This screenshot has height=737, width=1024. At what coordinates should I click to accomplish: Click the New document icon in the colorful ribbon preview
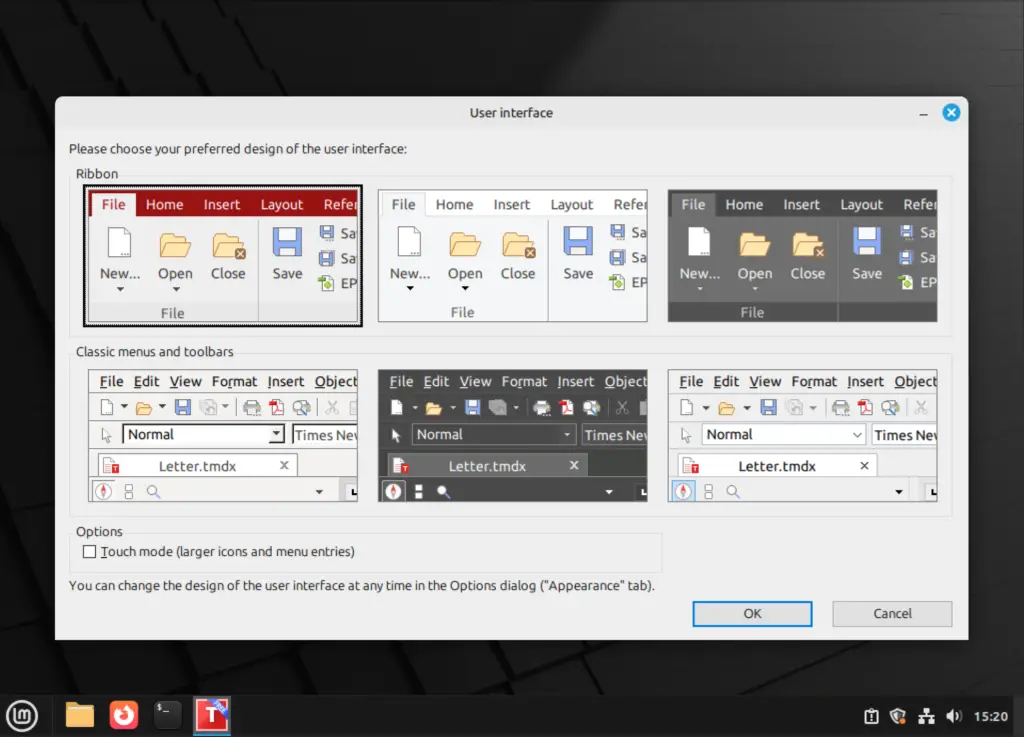tap(120, 243)
